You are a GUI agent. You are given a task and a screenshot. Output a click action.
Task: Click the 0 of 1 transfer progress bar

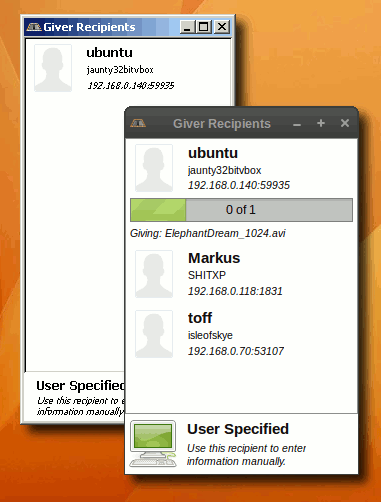pyautogui.click(x=241, y=210)
